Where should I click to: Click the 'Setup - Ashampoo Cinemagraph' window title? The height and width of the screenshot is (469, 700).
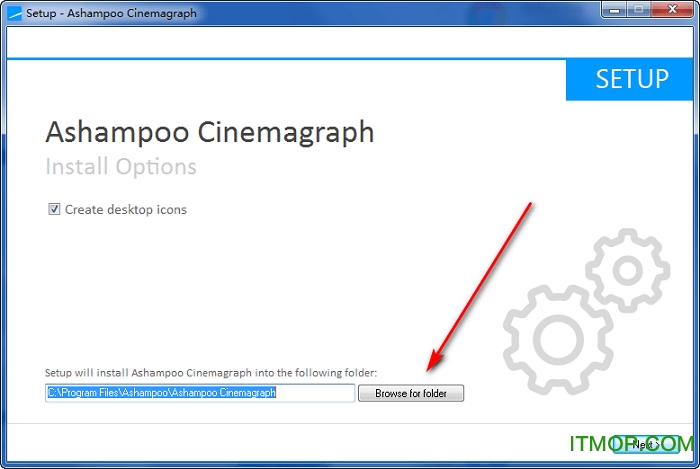111,13
